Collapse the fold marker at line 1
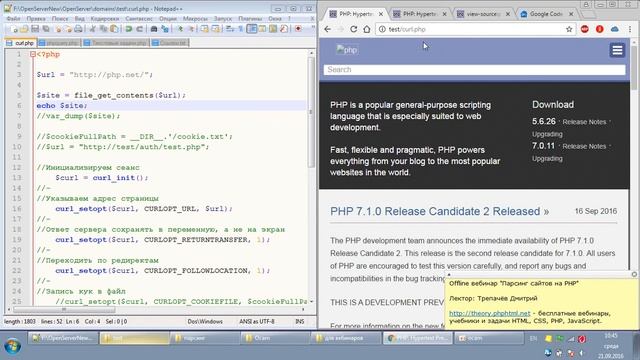 pyautogui.click(x=33, y=54)
